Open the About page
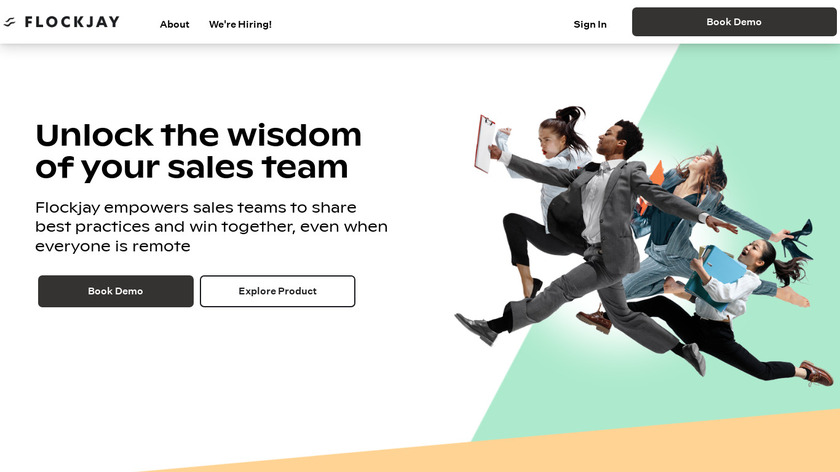 point(175,24)
